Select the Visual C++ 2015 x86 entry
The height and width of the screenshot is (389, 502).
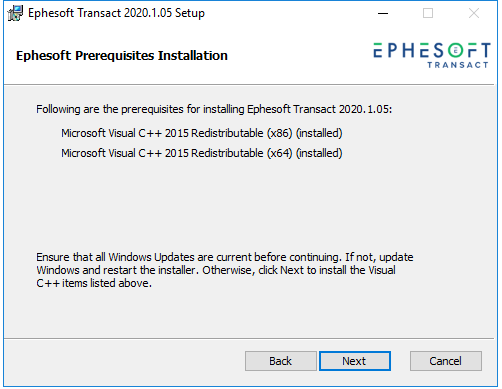coord(202,133)
